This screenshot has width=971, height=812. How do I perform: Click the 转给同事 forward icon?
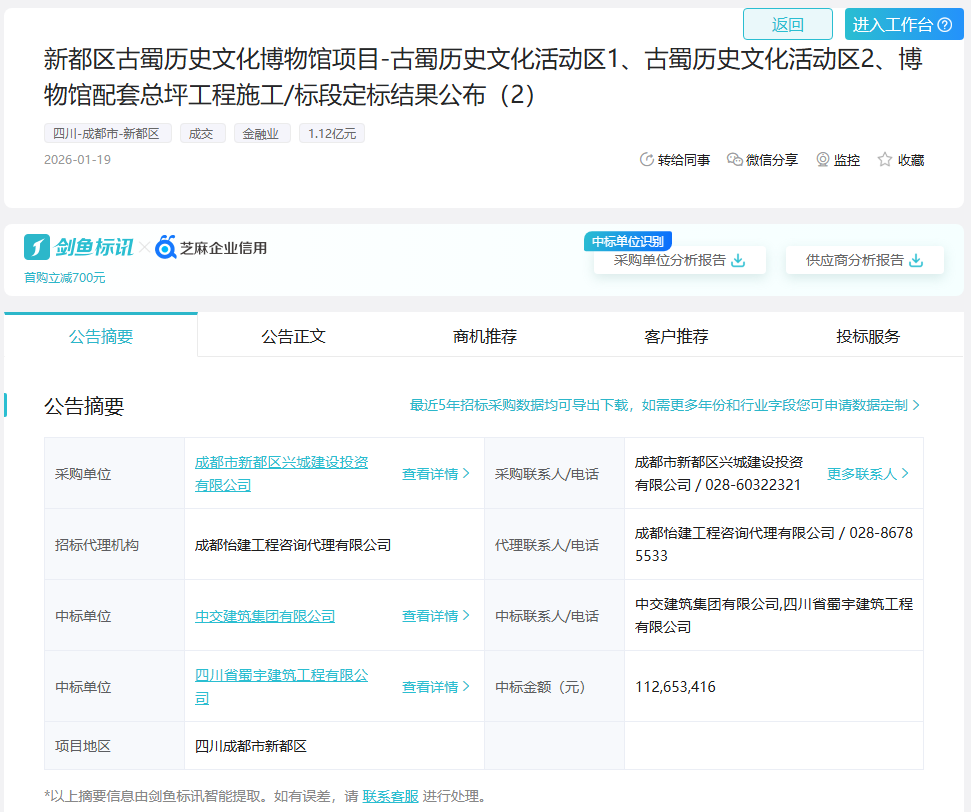647,160
